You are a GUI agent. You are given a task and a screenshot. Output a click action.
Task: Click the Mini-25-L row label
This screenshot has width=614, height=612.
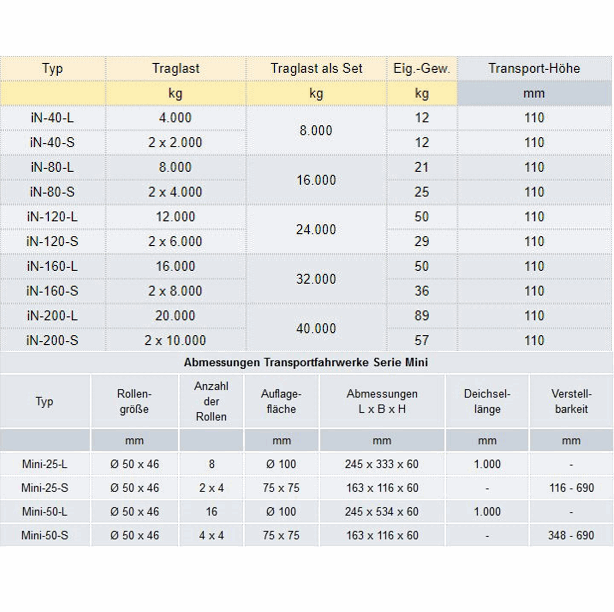pos(45,463)
